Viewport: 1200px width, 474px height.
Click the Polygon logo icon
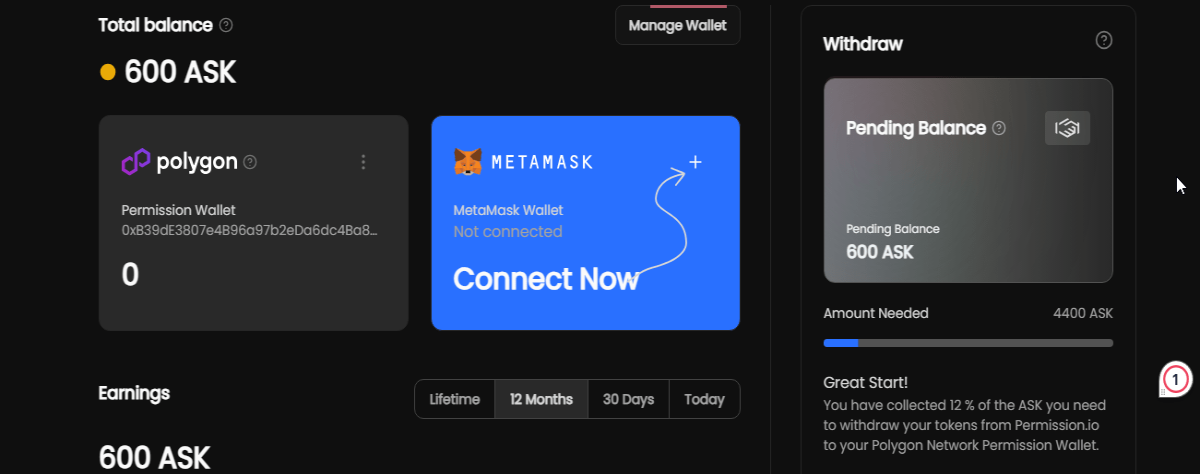[x=135, y=161]
